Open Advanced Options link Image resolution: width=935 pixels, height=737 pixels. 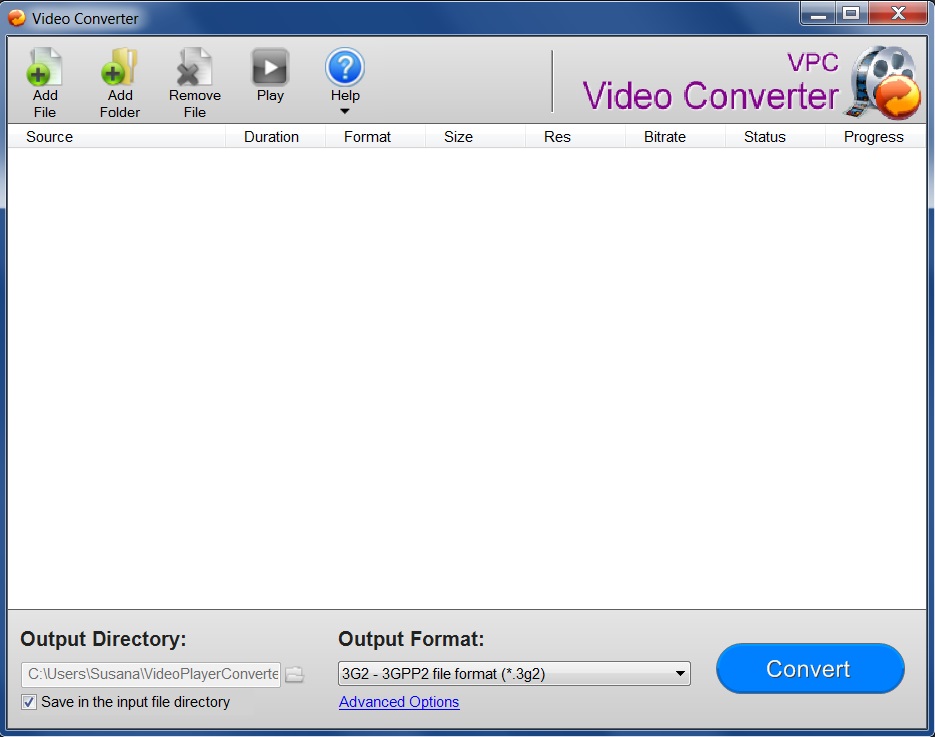tap(399, 702)
